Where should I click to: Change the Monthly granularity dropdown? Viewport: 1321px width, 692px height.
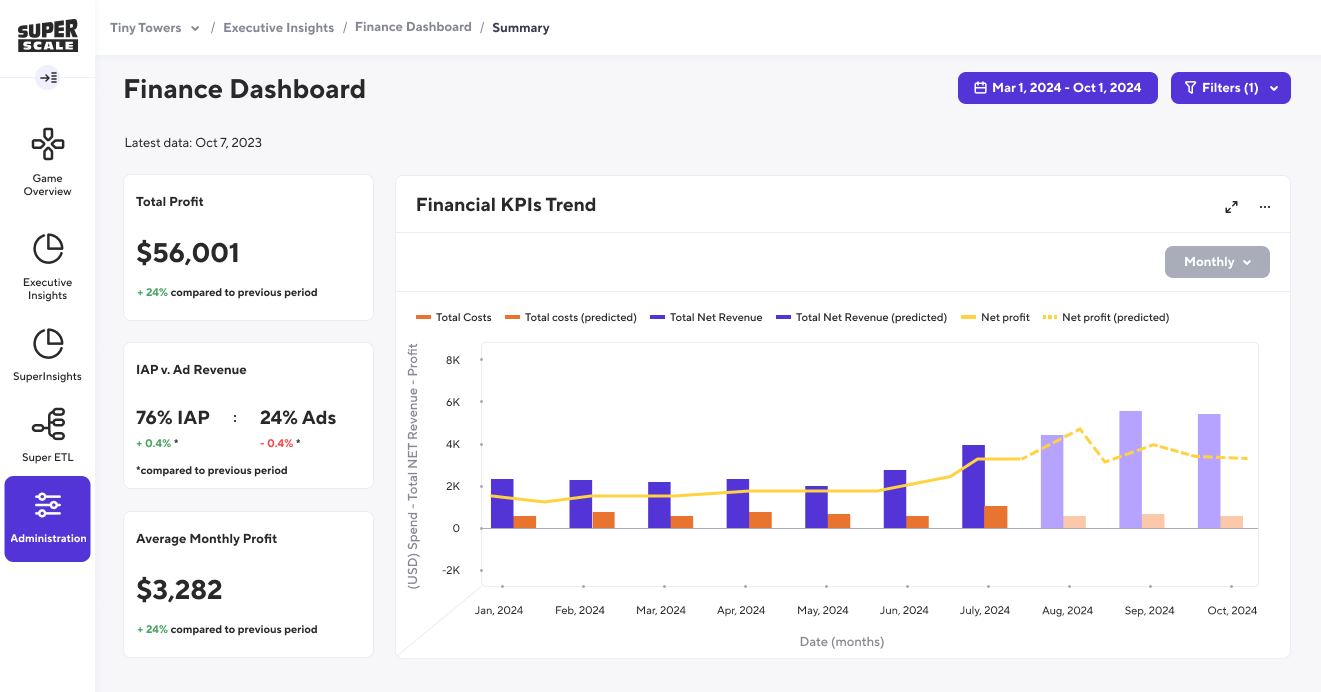coord(1217,262)
